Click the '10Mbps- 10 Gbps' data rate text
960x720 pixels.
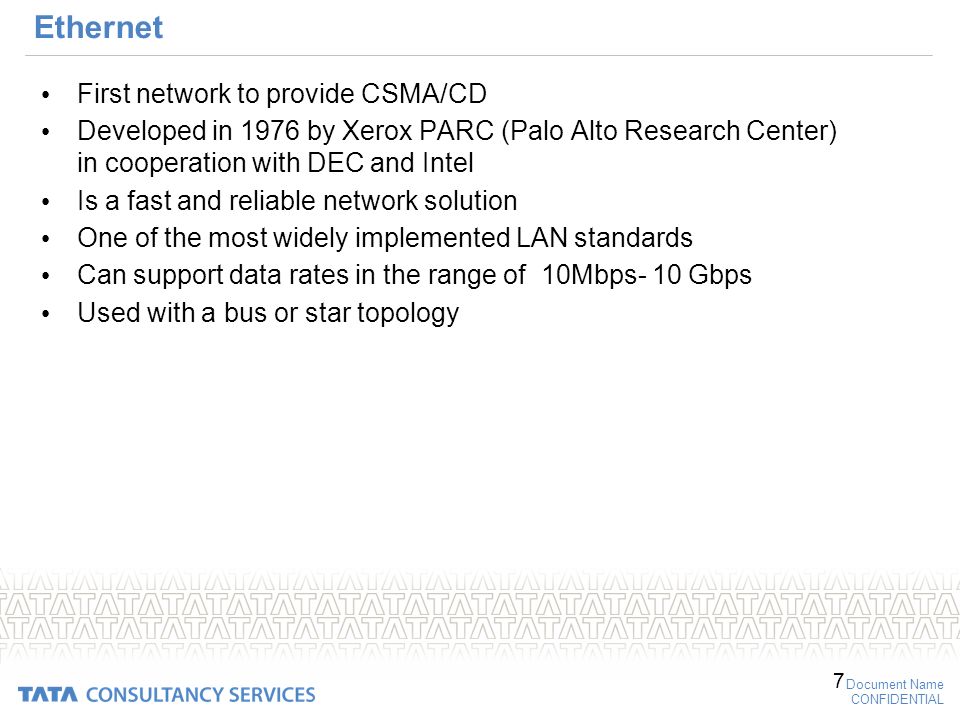647,275
